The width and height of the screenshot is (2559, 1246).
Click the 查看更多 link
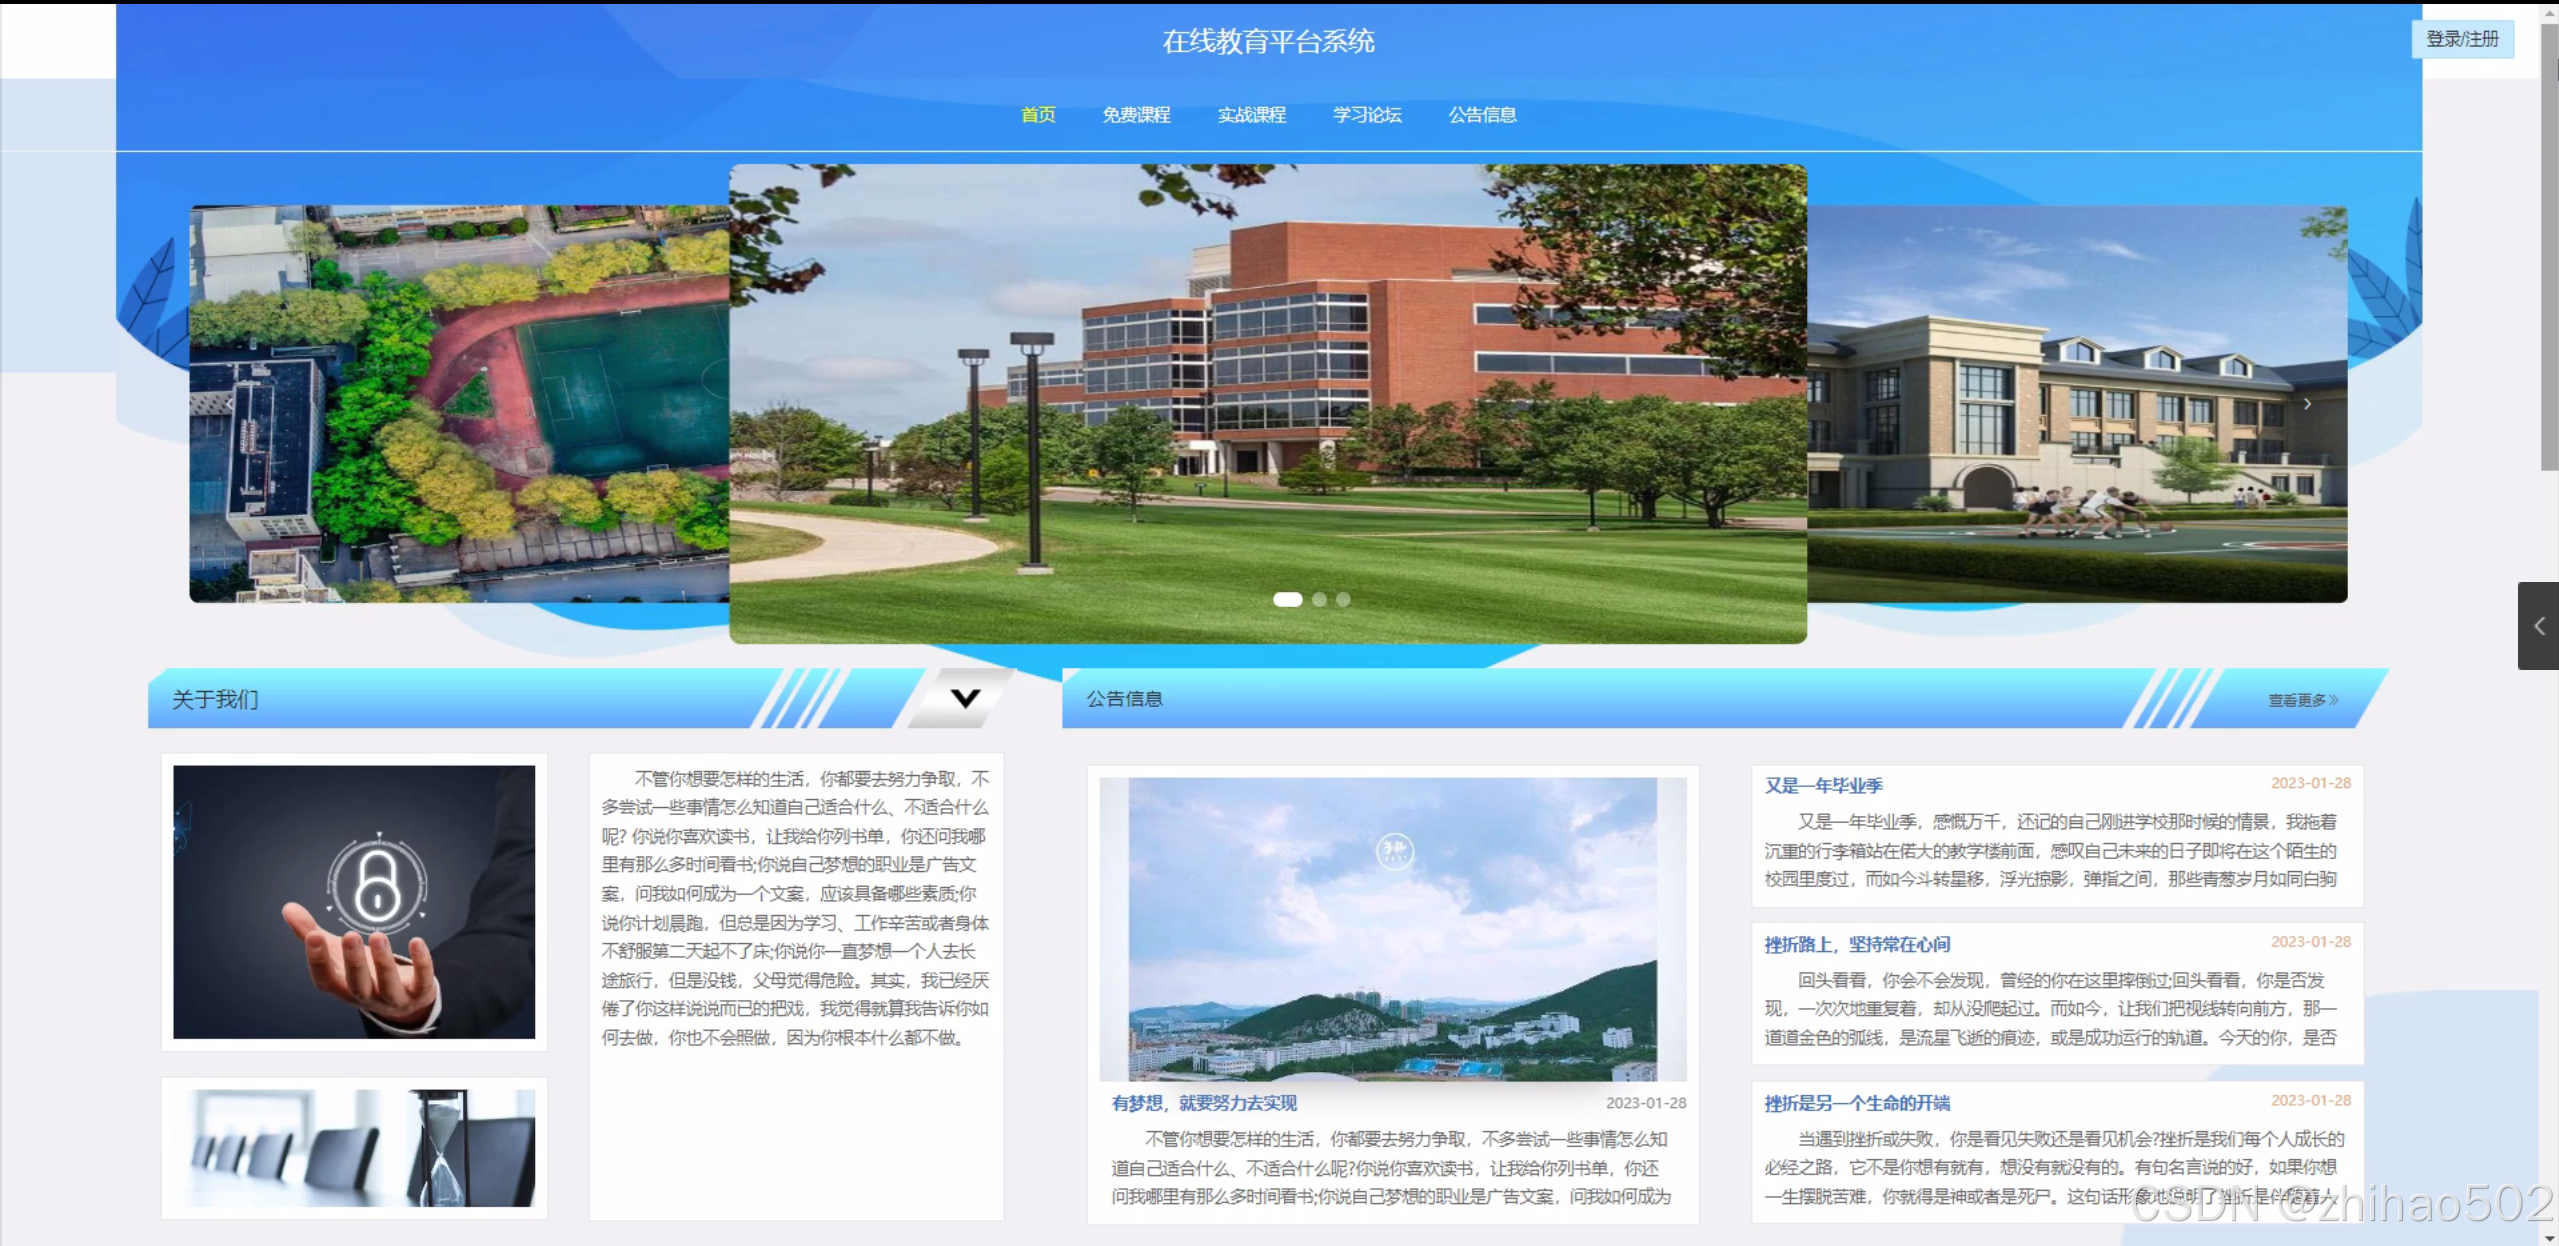point(2302,700)
